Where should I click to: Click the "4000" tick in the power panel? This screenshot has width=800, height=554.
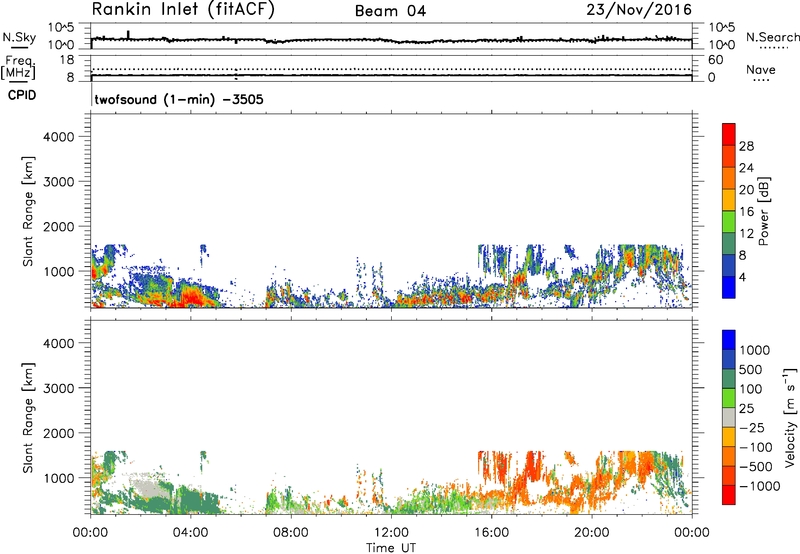point(59,137)
